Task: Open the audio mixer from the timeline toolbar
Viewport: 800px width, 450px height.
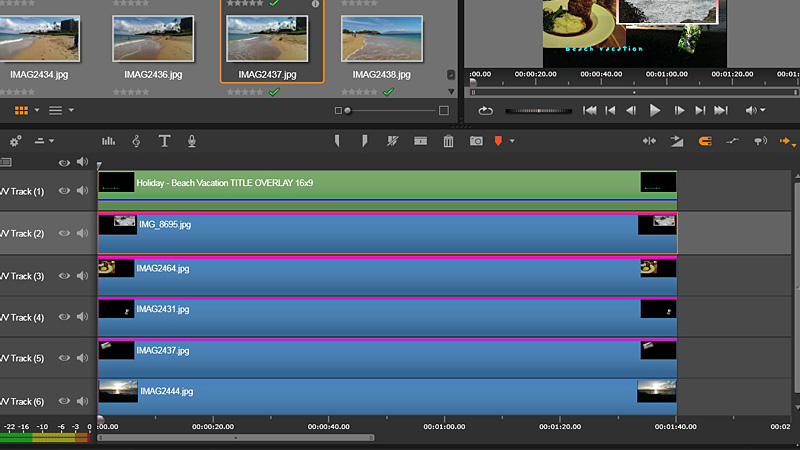Action: (108, 141)
